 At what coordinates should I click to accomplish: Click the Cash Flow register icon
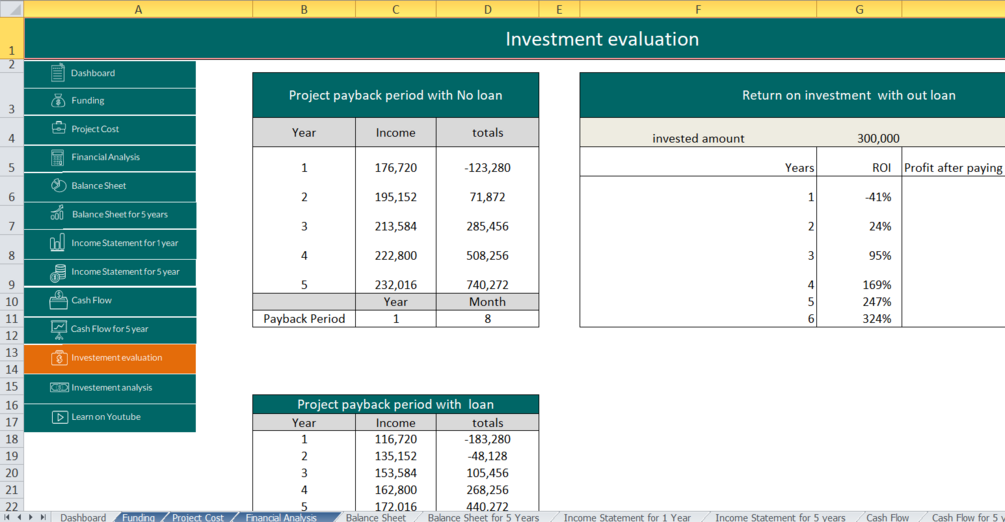pos(58,300)
